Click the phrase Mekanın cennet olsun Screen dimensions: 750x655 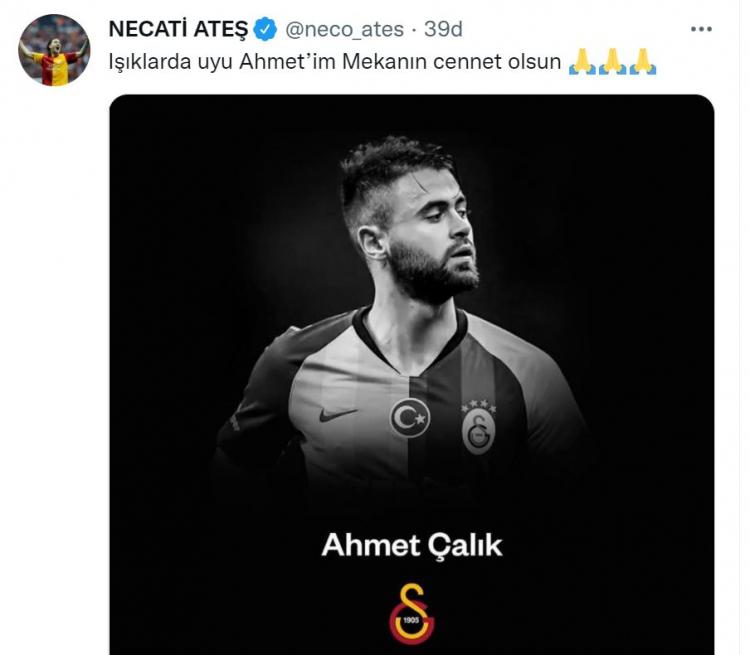tap(452, 62)
